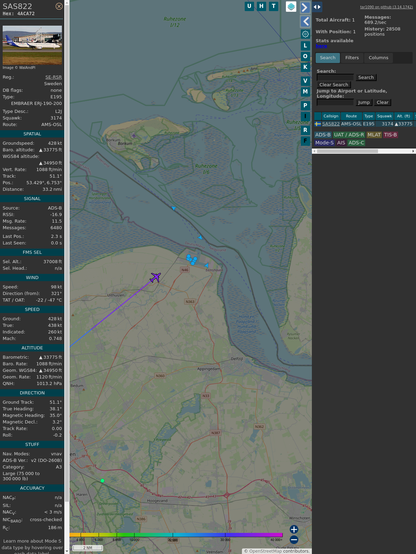Open the map layer selector icon
The image size is (416, 554).
(x=291, y=7)
